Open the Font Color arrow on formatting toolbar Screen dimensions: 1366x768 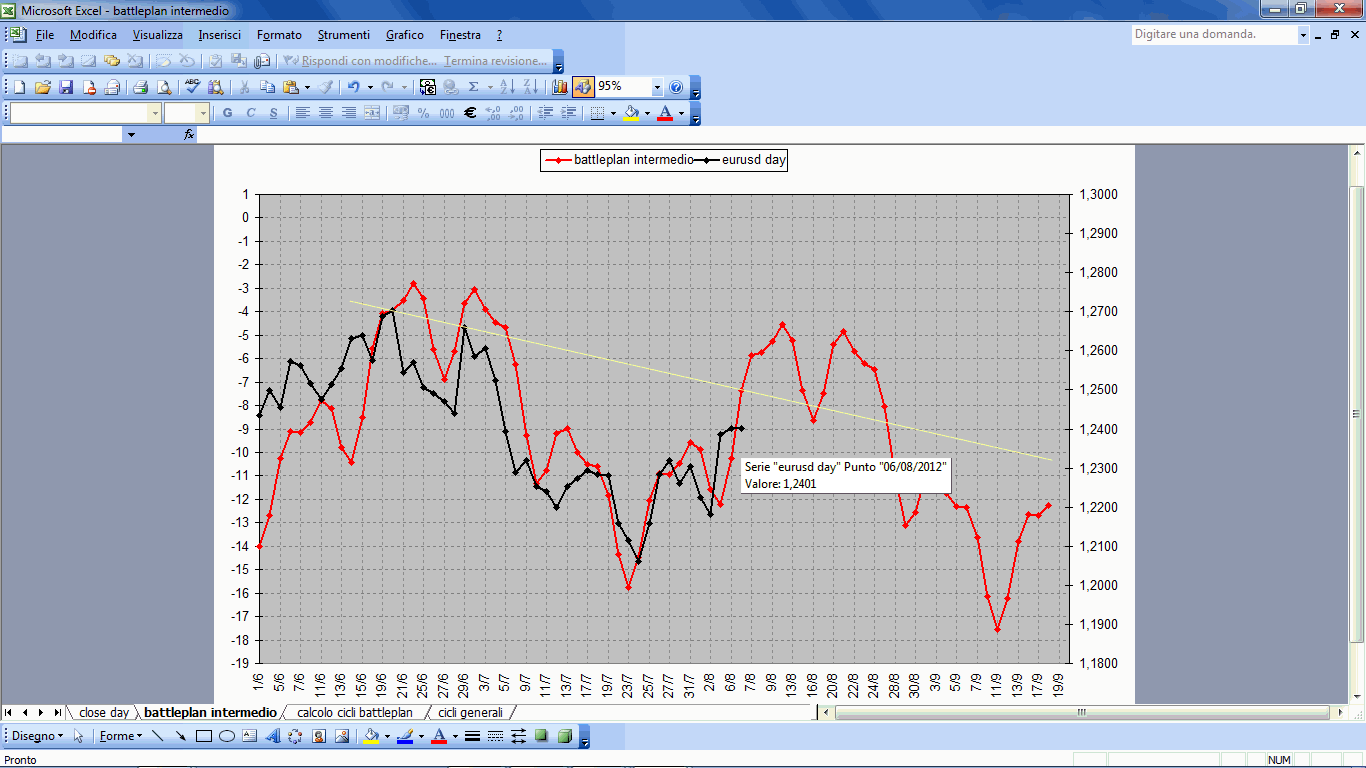(682, 113)
